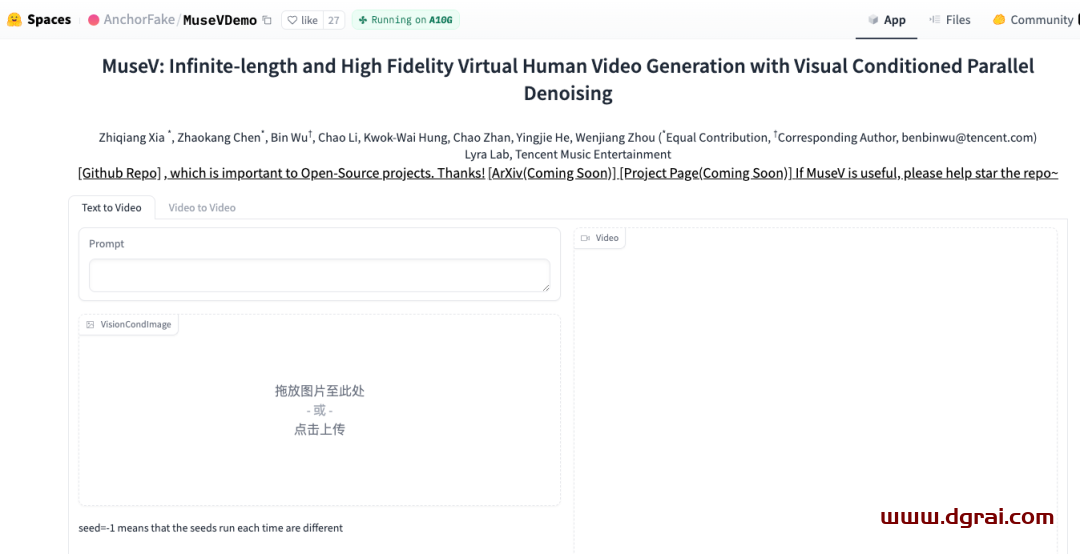
Task: Click the Video output camera icon
Action: point(585,238)
